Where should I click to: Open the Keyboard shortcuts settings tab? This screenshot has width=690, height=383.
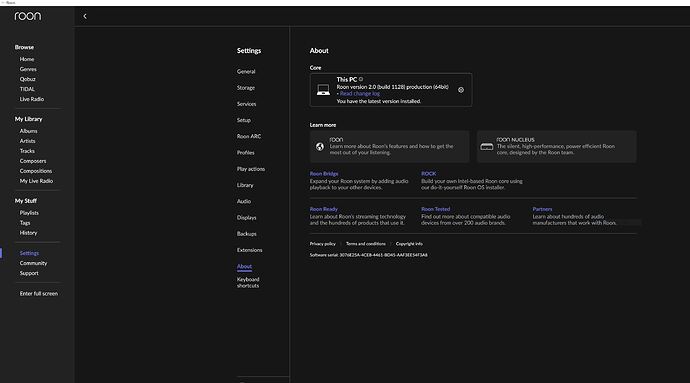248,283
